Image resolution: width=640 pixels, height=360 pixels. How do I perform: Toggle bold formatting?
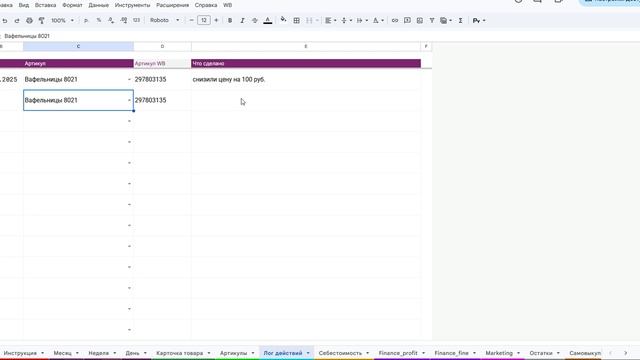(230, 20)
